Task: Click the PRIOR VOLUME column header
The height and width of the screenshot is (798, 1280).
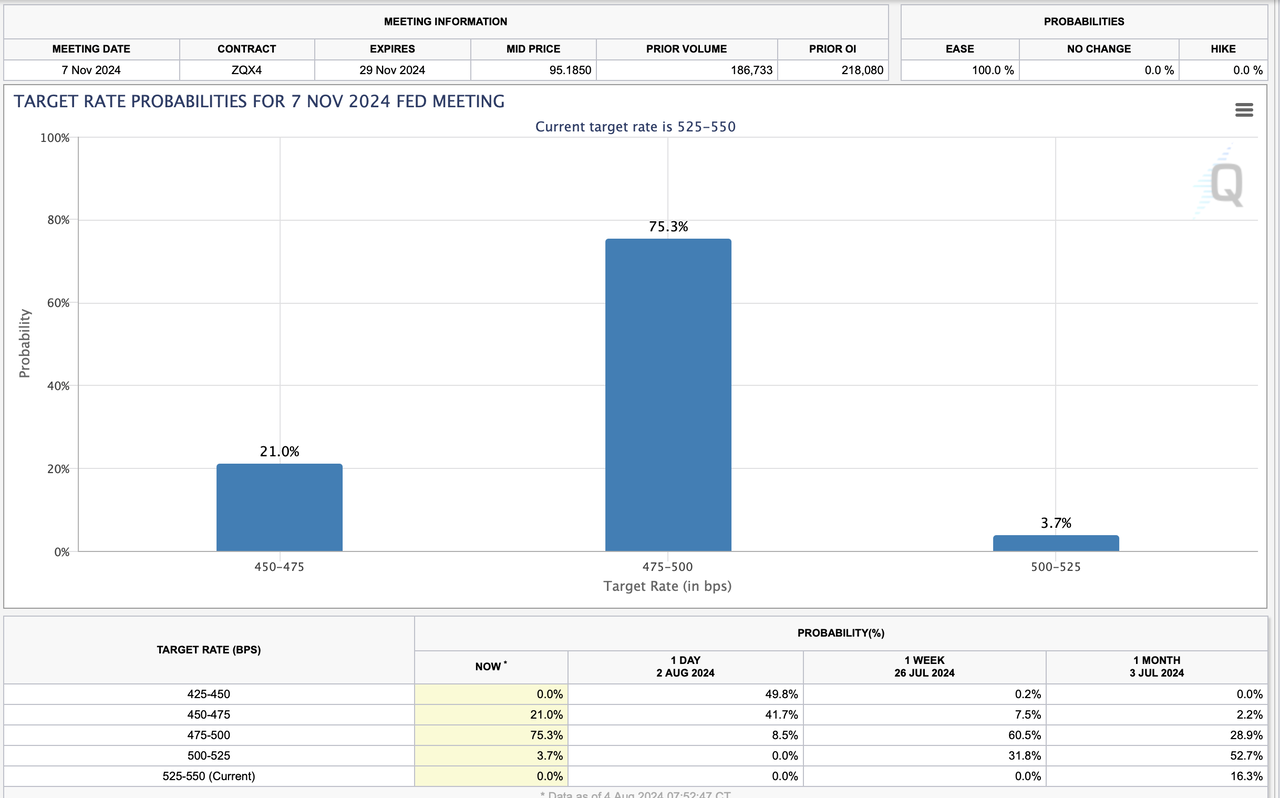Action: [686, 49]
